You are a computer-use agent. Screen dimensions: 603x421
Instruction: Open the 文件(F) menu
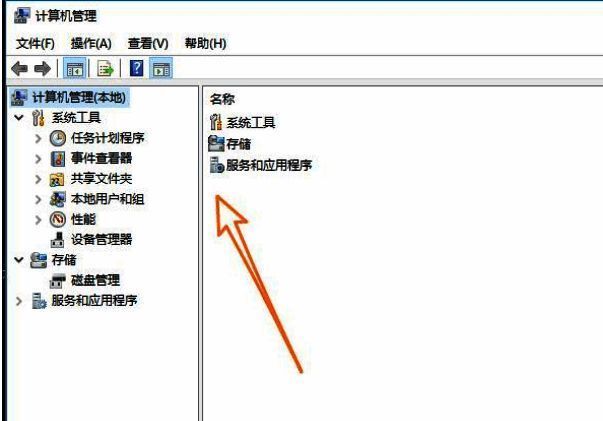[35, 43]
